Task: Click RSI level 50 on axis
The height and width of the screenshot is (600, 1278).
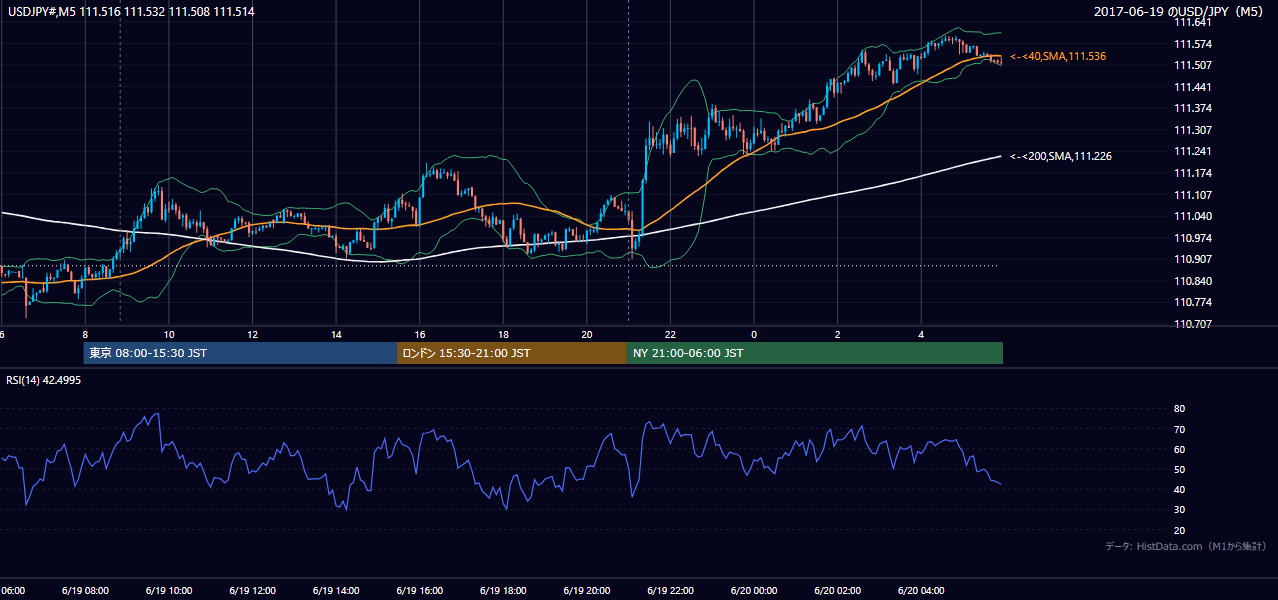Action: tap(1180, 469)
